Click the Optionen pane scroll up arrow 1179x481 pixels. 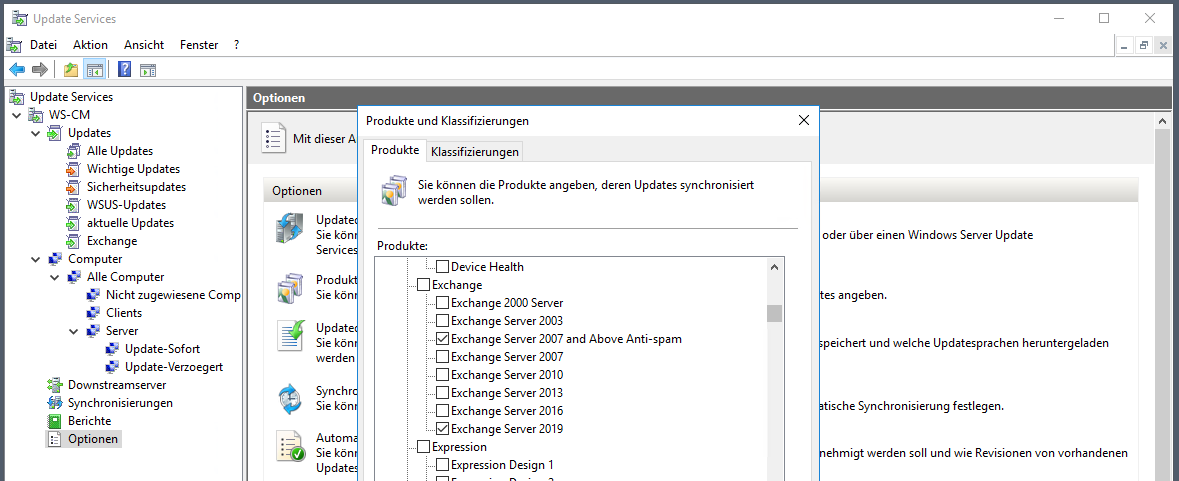point(1162,121)
